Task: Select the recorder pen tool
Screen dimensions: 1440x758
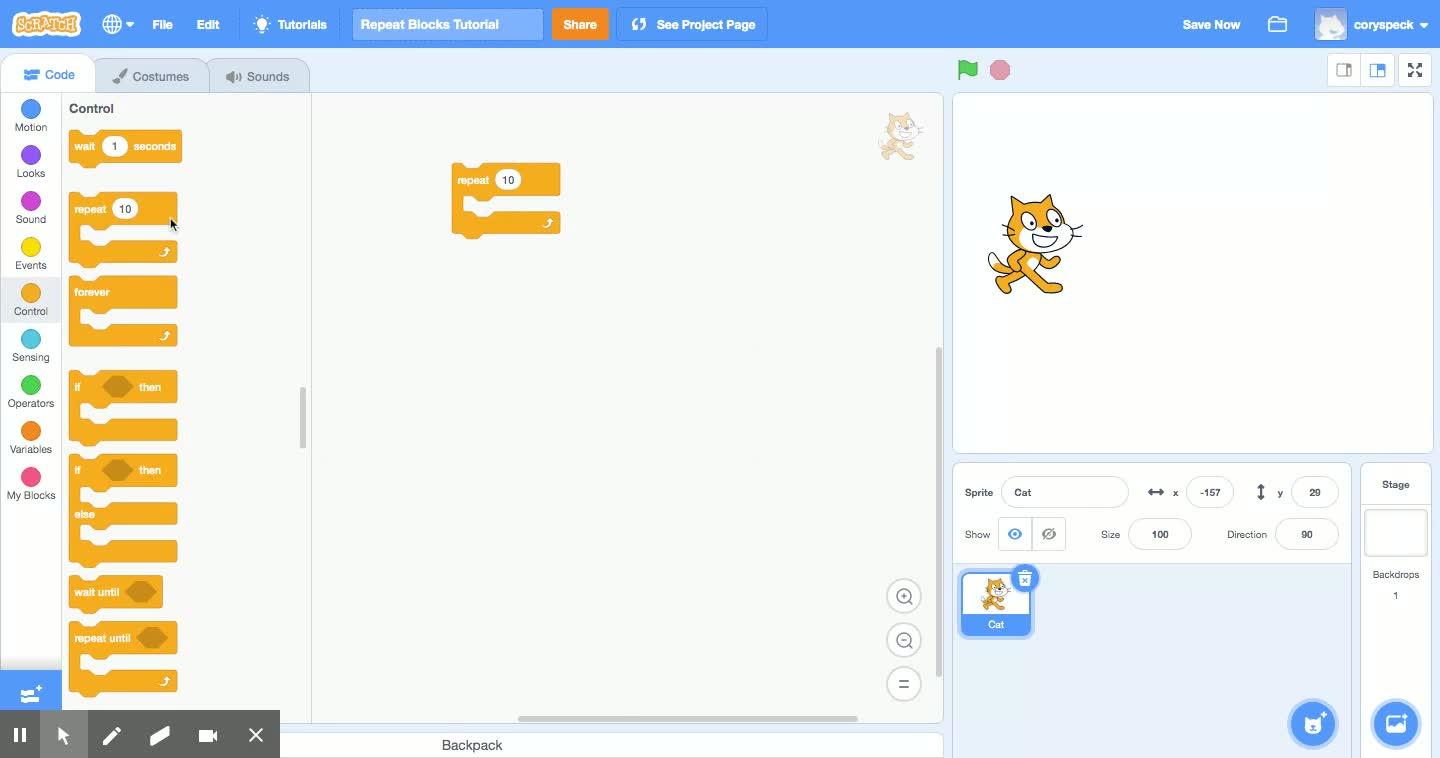Action: [112, 736]
